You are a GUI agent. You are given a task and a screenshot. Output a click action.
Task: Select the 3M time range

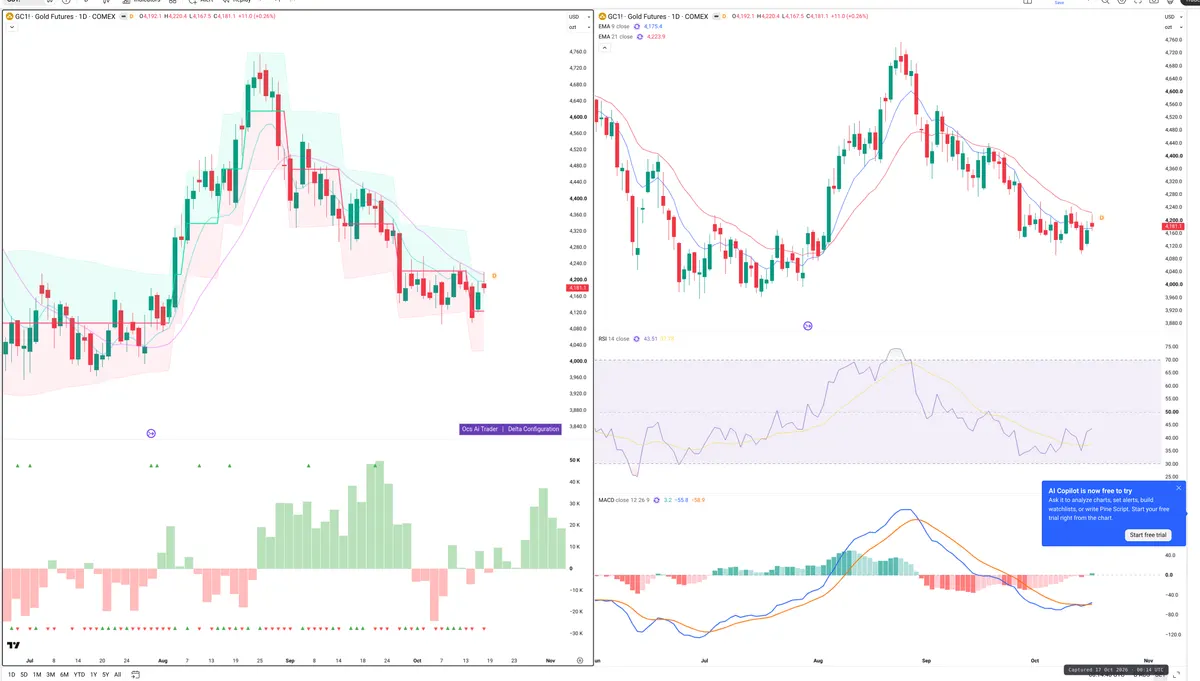point(50,675)
